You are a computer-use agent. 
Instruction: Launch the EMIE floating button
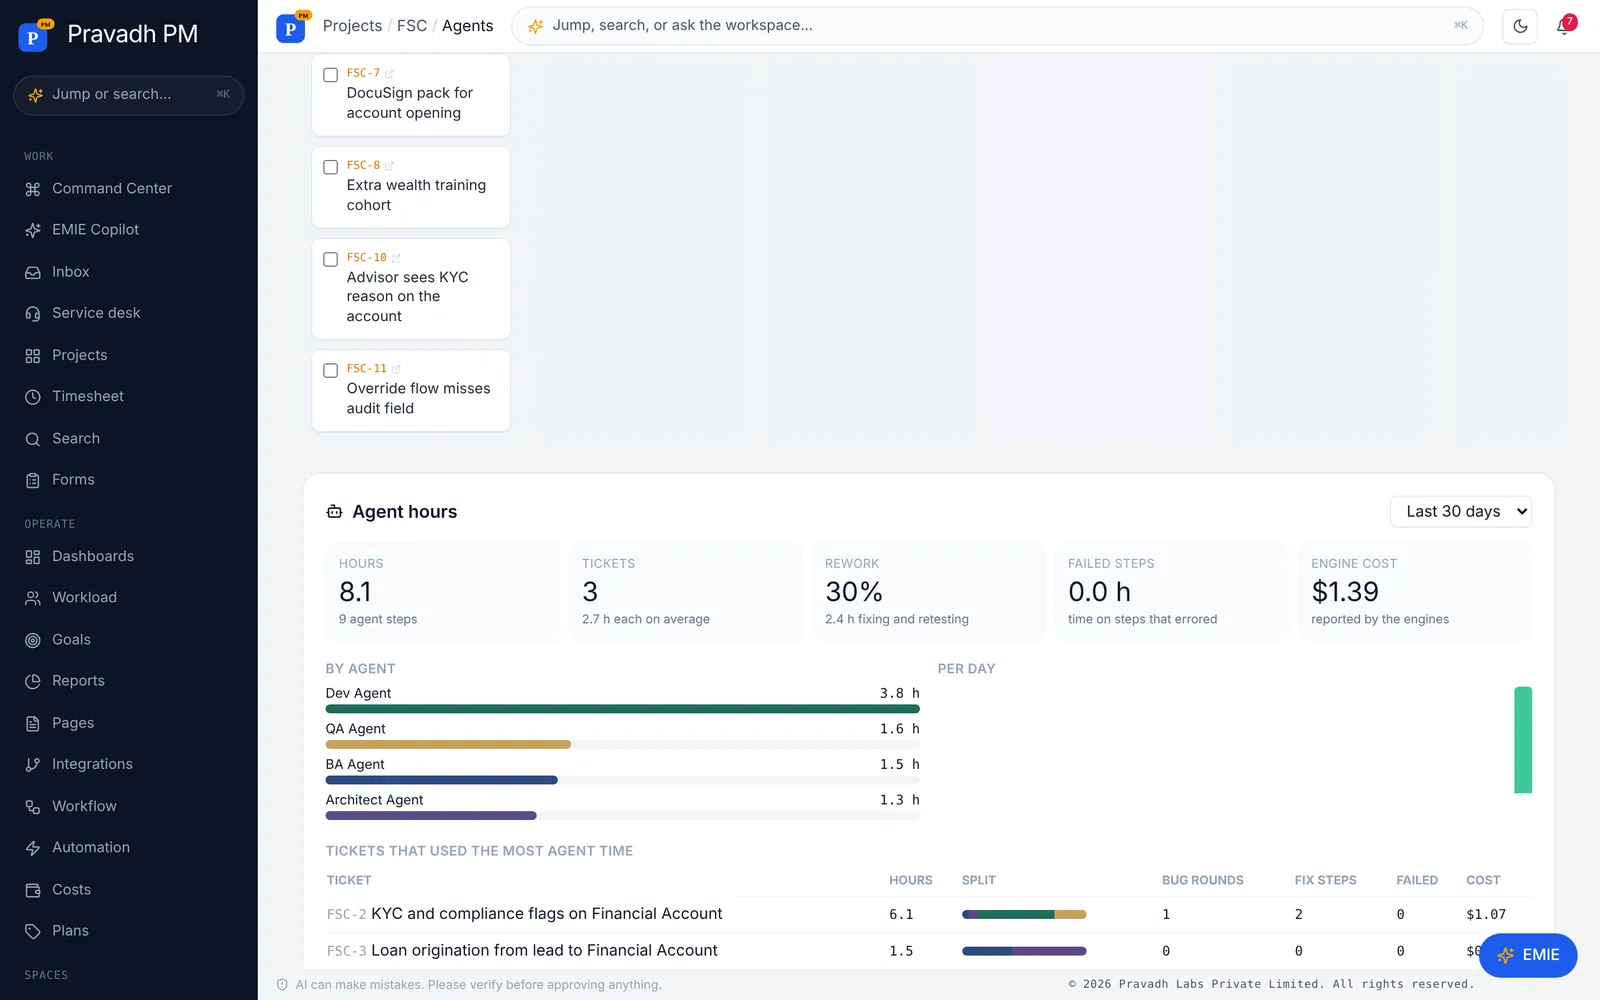point(1528,955)
